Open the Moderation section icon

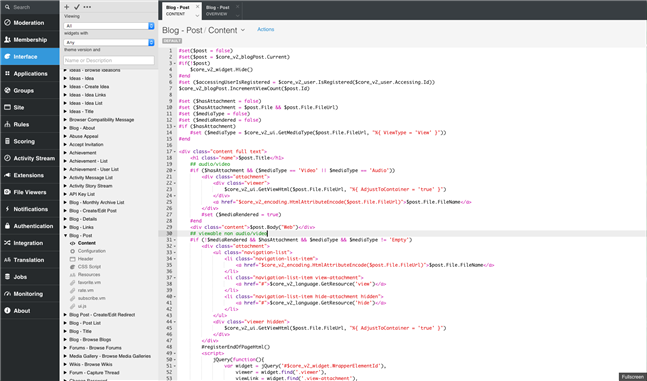coord(7,23)
